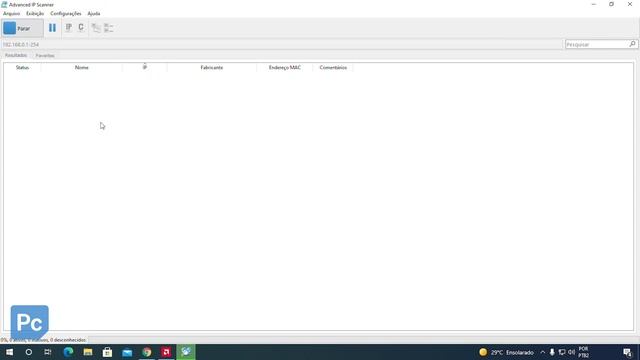
Task: Launch Microsoft Edge from taskbar
Action: coord(68,352)
